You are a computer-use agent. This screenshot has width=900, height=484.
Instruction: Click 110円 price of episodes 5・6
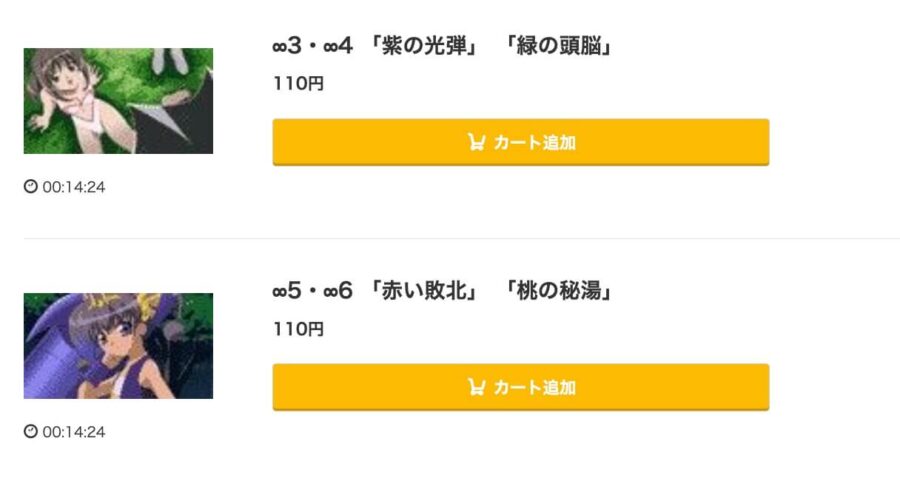pyautogui.click(x=298, y=329)
